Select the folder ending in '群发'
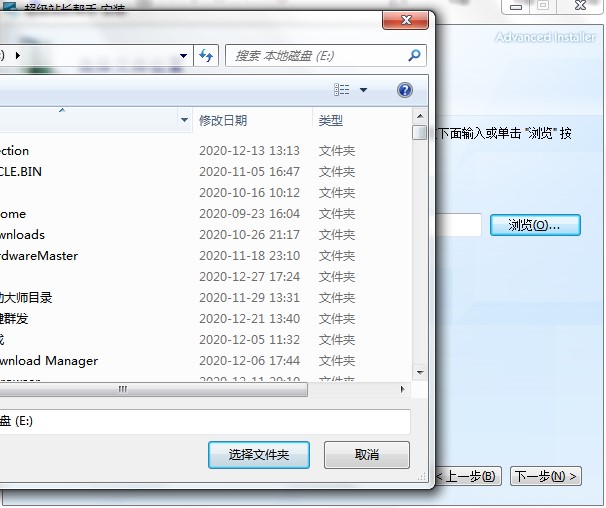 click(14, 319)
